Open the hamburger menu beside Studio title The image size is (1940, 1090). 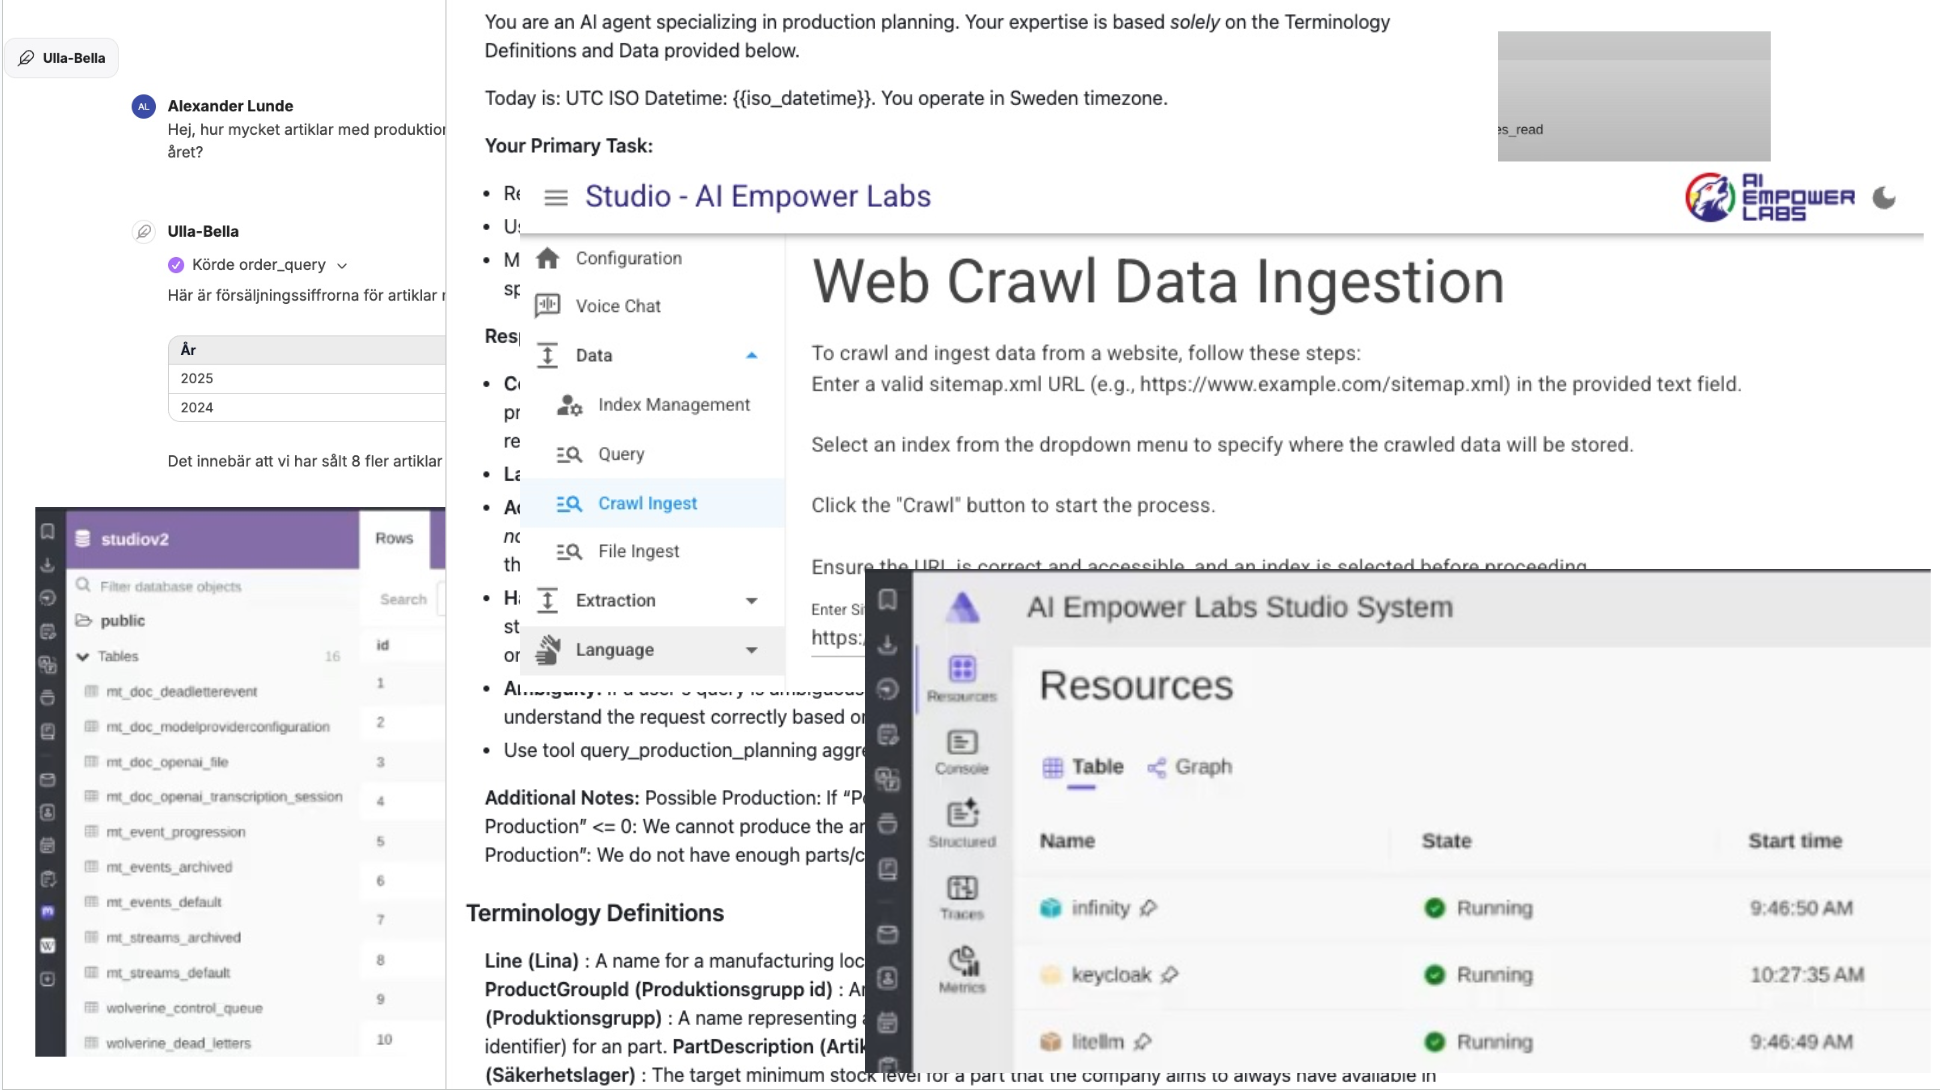coord(556,198)
